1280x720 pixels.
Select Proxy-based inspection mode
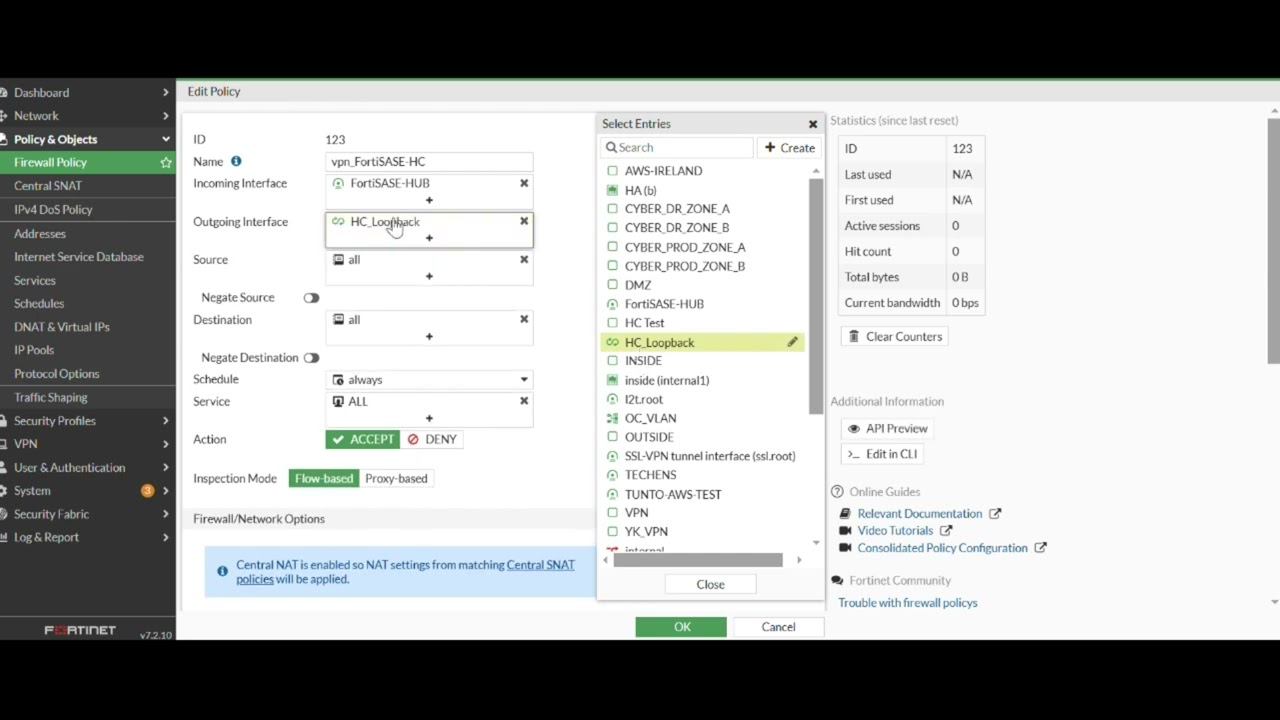point(396,478)
